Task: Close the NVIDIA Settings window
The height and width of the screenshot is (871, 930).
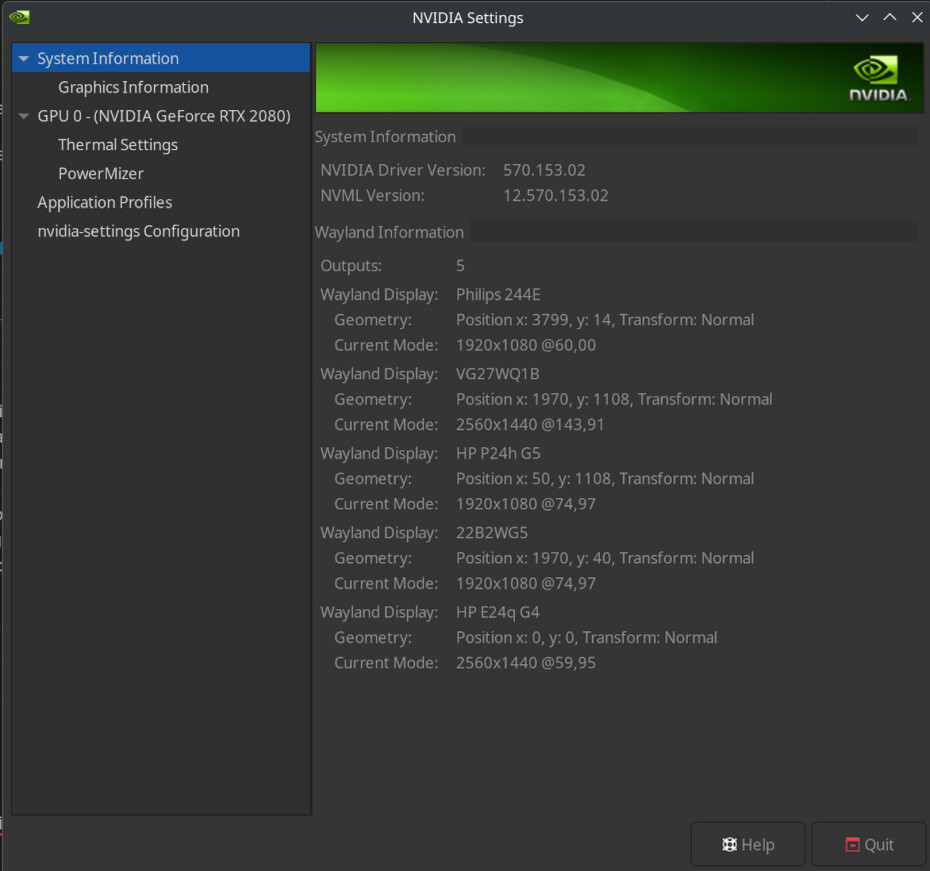Action: tap(916, 18)
